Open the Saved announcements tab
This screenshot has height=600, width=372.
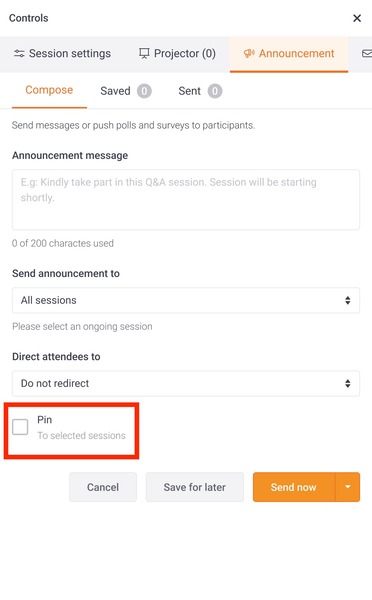(126, 91)
